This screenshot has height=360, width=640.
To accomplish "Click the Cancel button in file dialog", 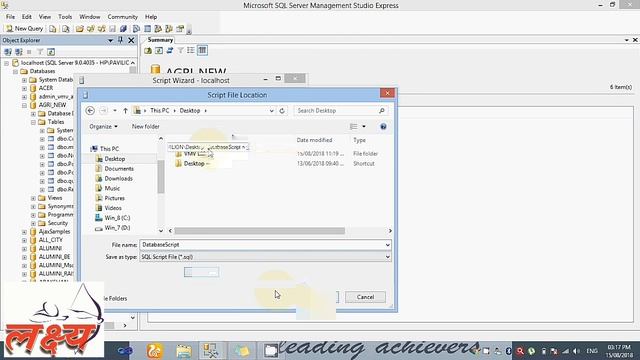I will (365, 297).
